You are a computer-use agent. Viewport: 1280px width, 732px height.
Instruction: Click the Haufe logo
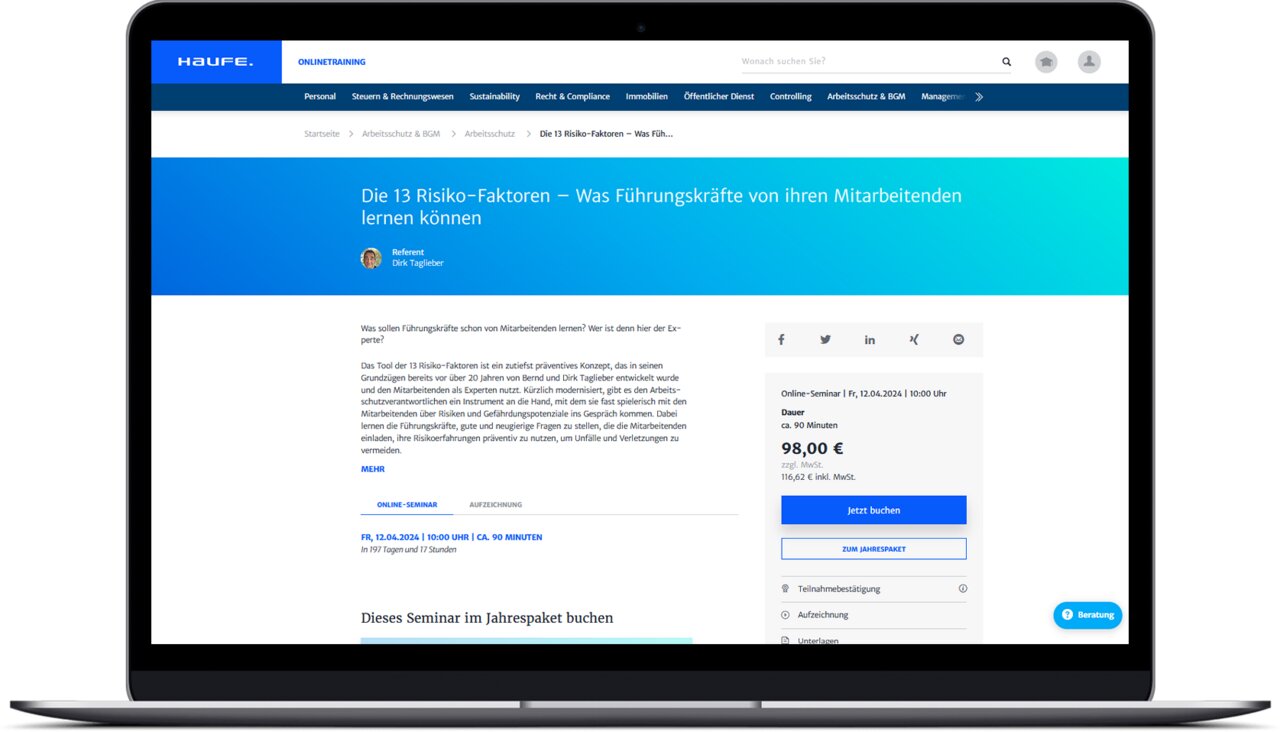[x=216, y=62]
